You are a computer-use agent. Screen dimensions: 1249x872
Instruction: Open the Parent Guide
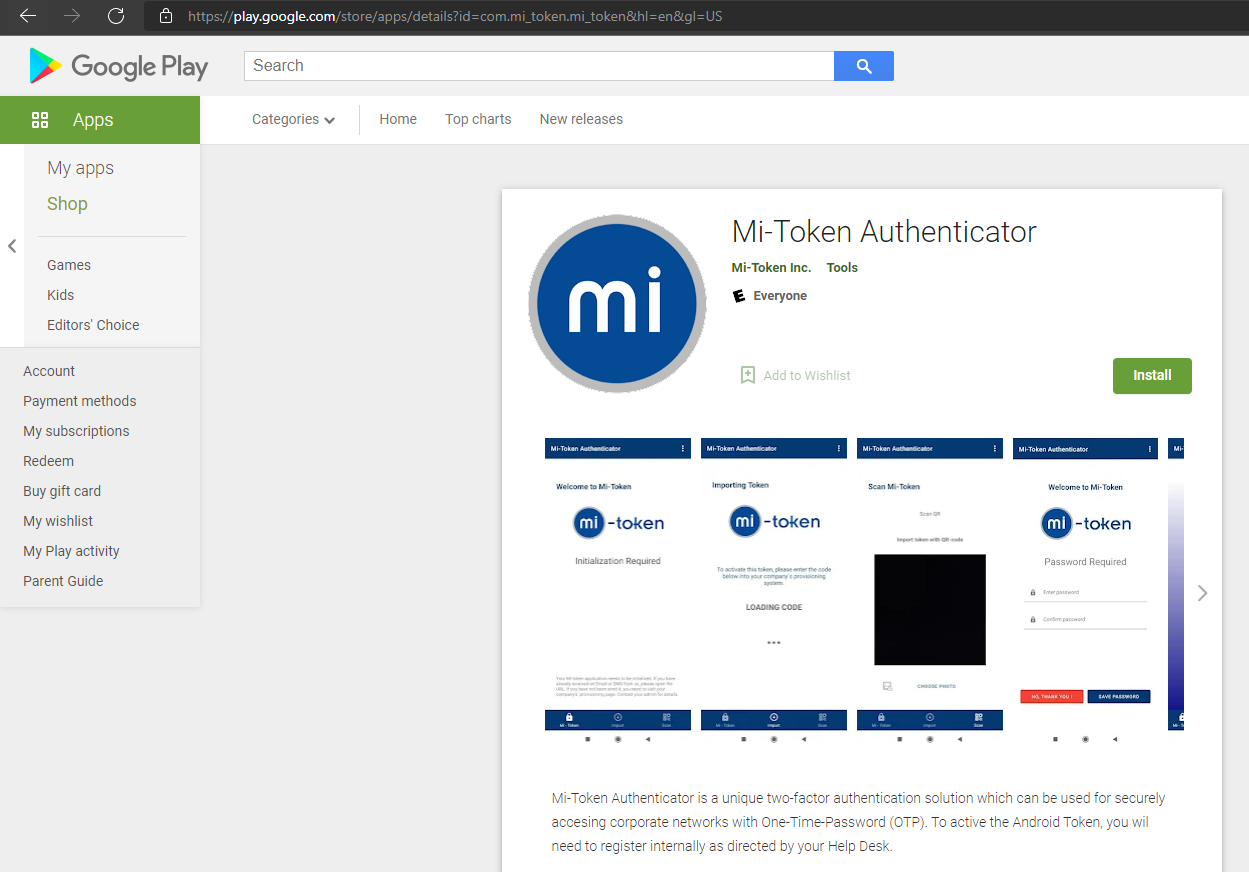click(x=63, y=581)
